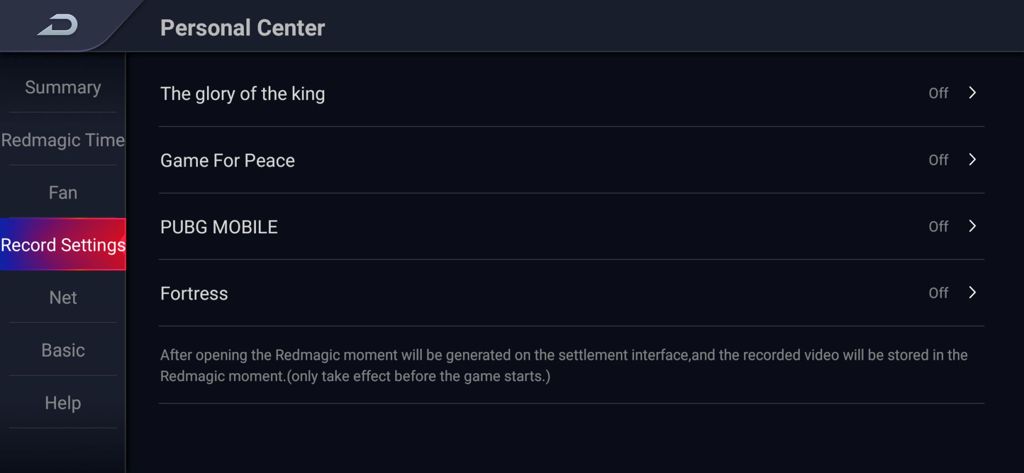The width and height of the screenshot is (1024, 473).
Task: Open the PUBG MOBILE record entry
Action: 571,227
